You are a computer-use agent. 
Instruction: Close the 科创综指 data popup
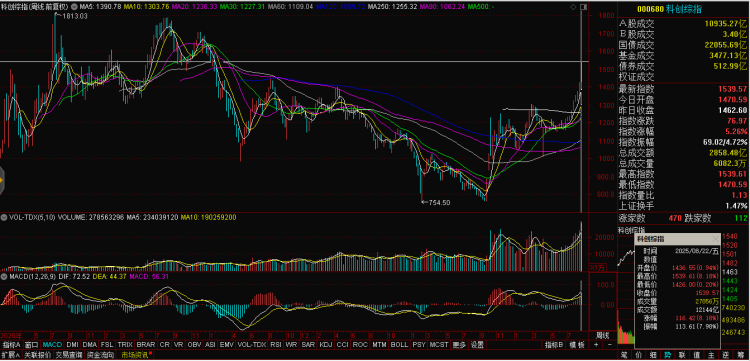[715, 238]
